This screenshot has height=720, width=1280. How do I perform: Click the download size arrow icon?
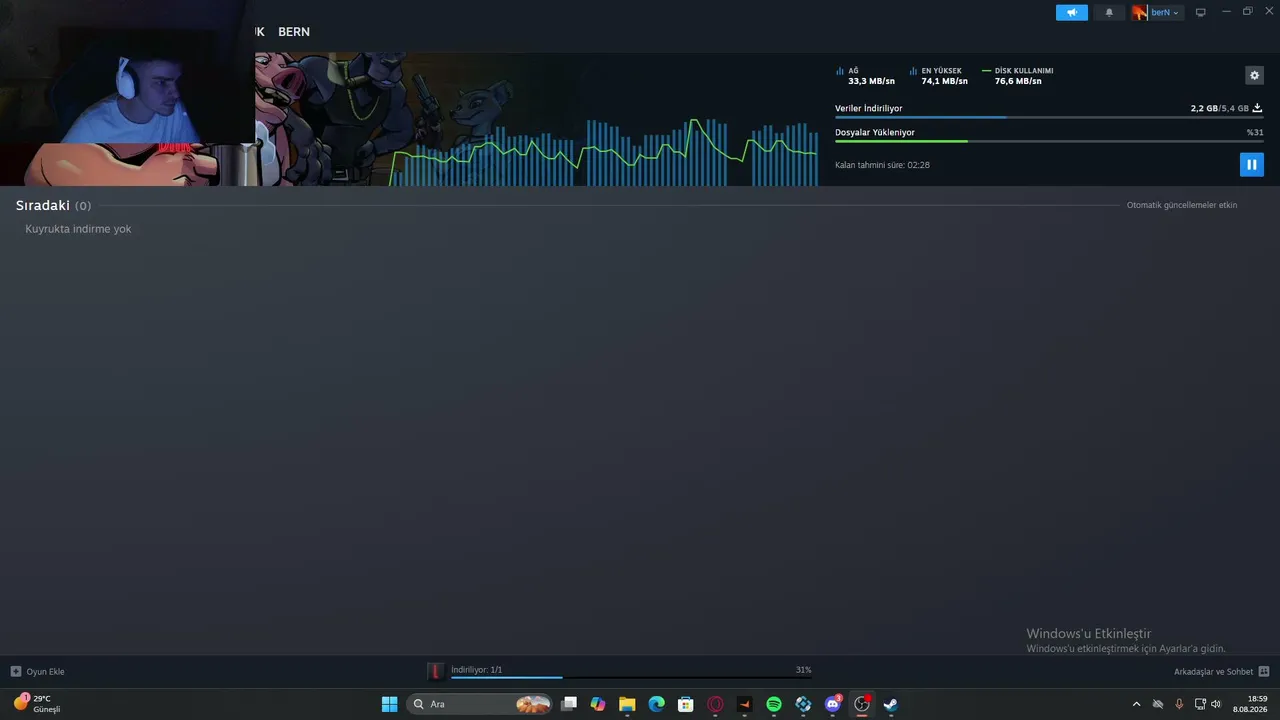pos(1257,108)
